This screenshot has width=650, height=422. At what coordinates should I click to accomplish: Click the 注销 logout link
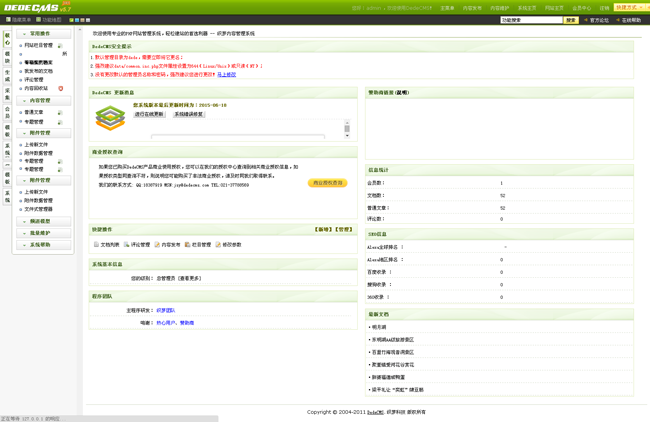604,8
